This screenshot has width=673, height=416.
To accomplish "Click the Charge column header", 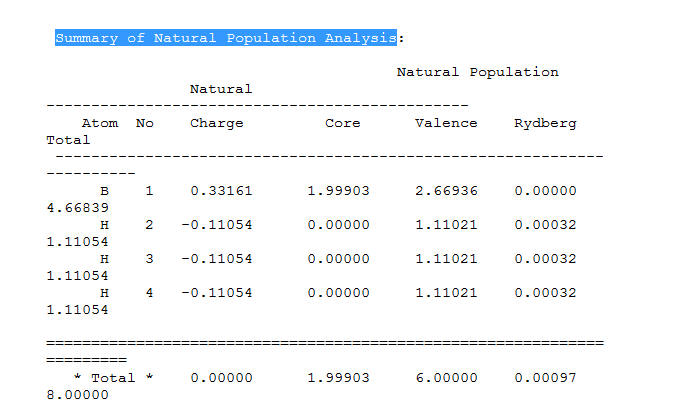I will pos(216,124).
